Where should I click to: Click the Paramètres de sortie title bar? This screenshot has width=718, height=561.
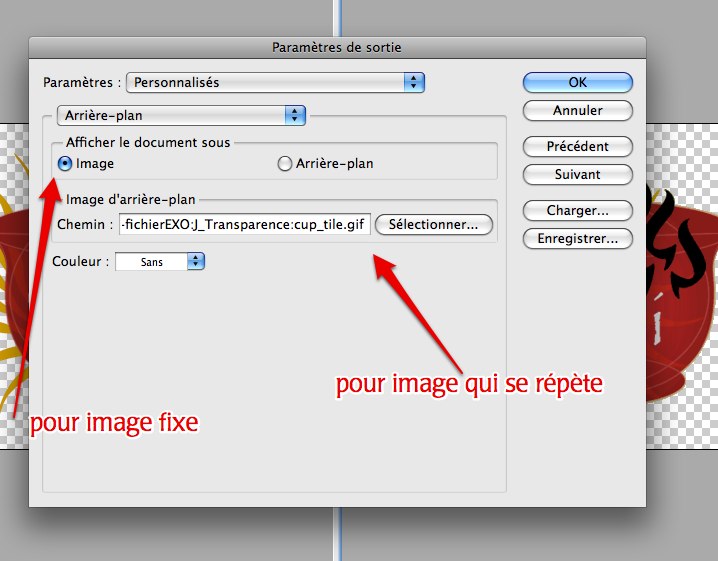337,48
